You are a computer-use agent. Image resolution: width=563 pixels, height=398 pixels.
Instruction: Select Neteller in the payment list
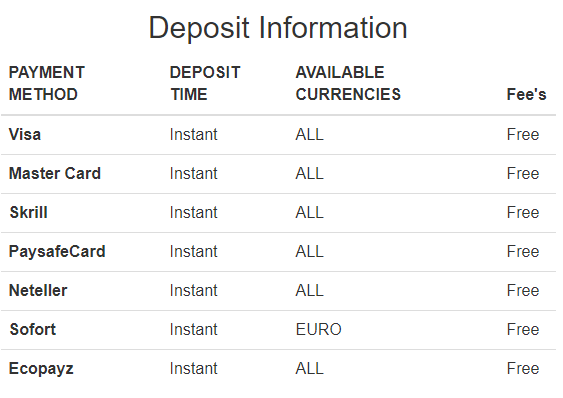(38, 290)
